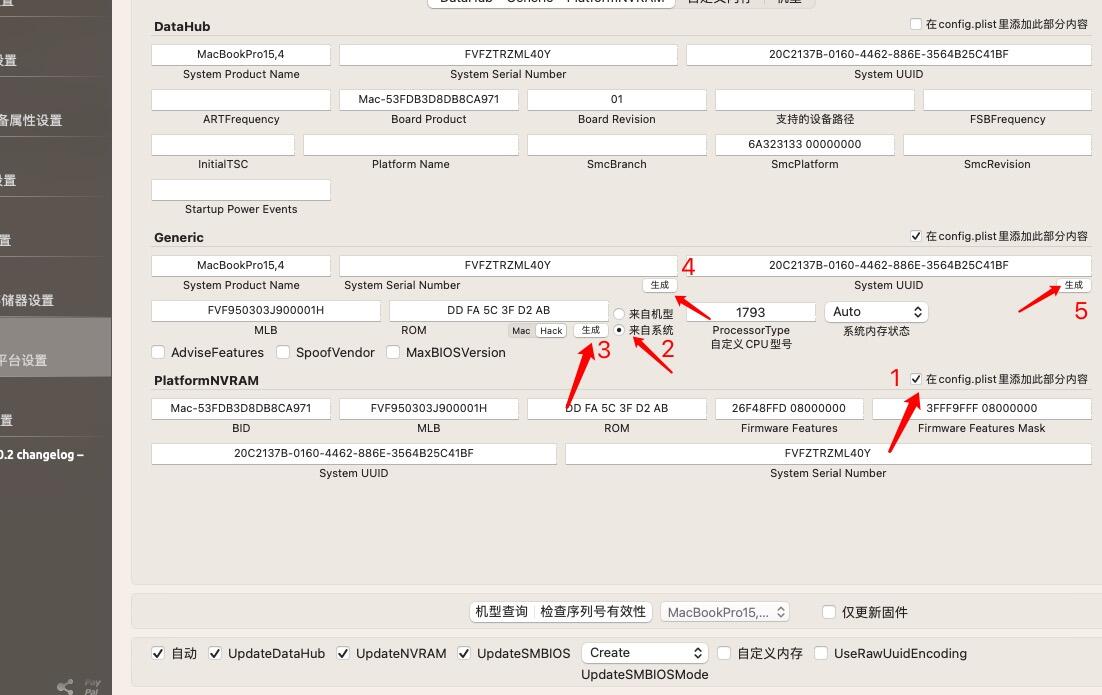Click the PayPal donate icon
The width and height of the screenshot is (1102, 695).
point(92,687)
